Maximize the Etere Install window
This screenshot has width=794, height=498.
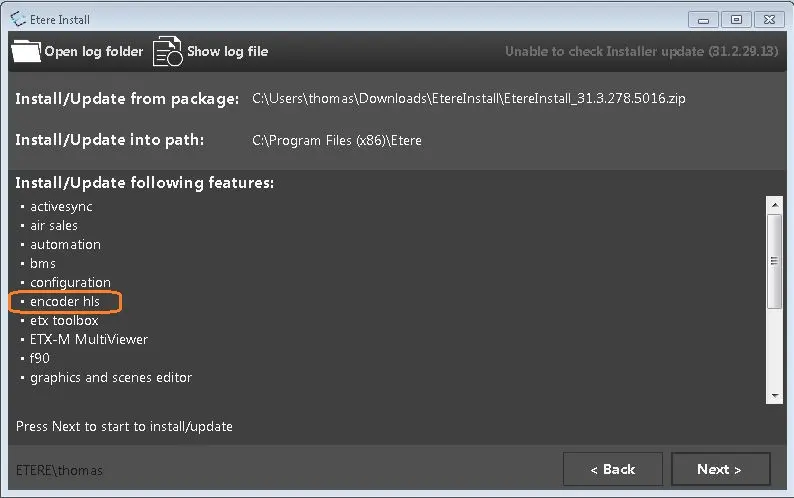coord(736,18)
